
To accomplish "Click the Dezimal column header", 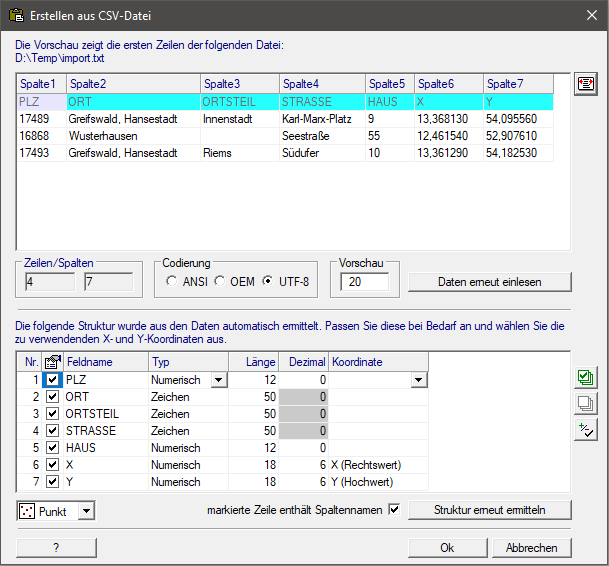I will (304, 362).
